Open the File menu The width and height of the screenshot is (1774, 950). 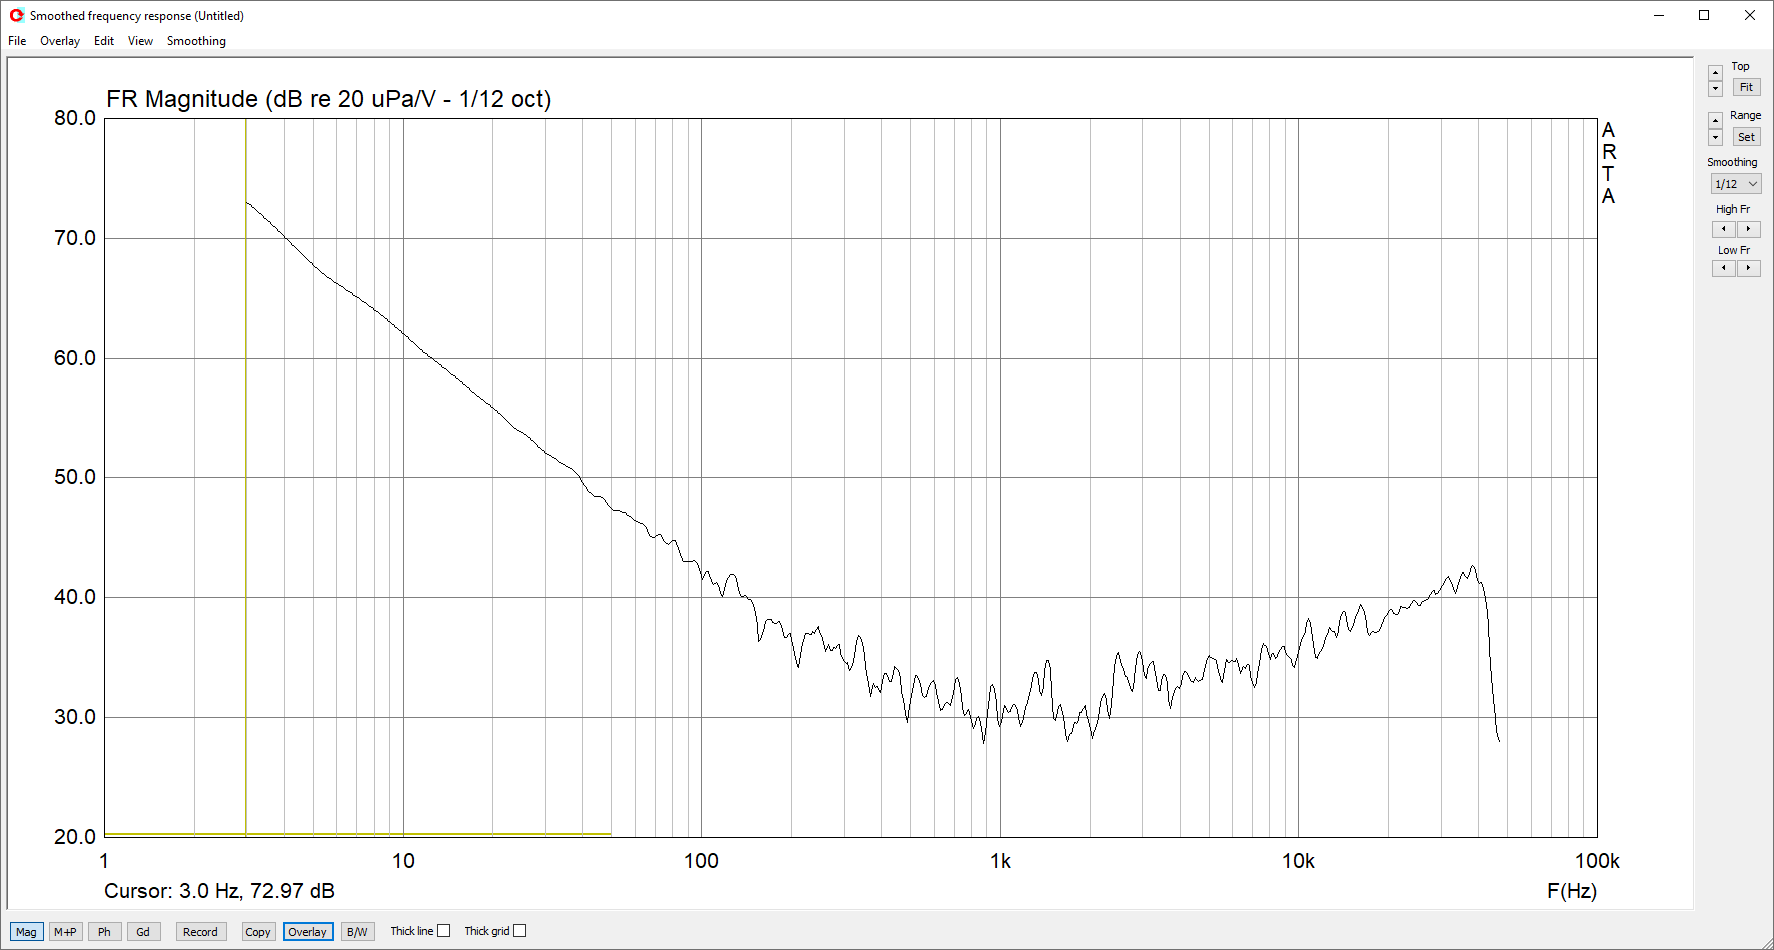pyautogui.click(x=17, y=41)
